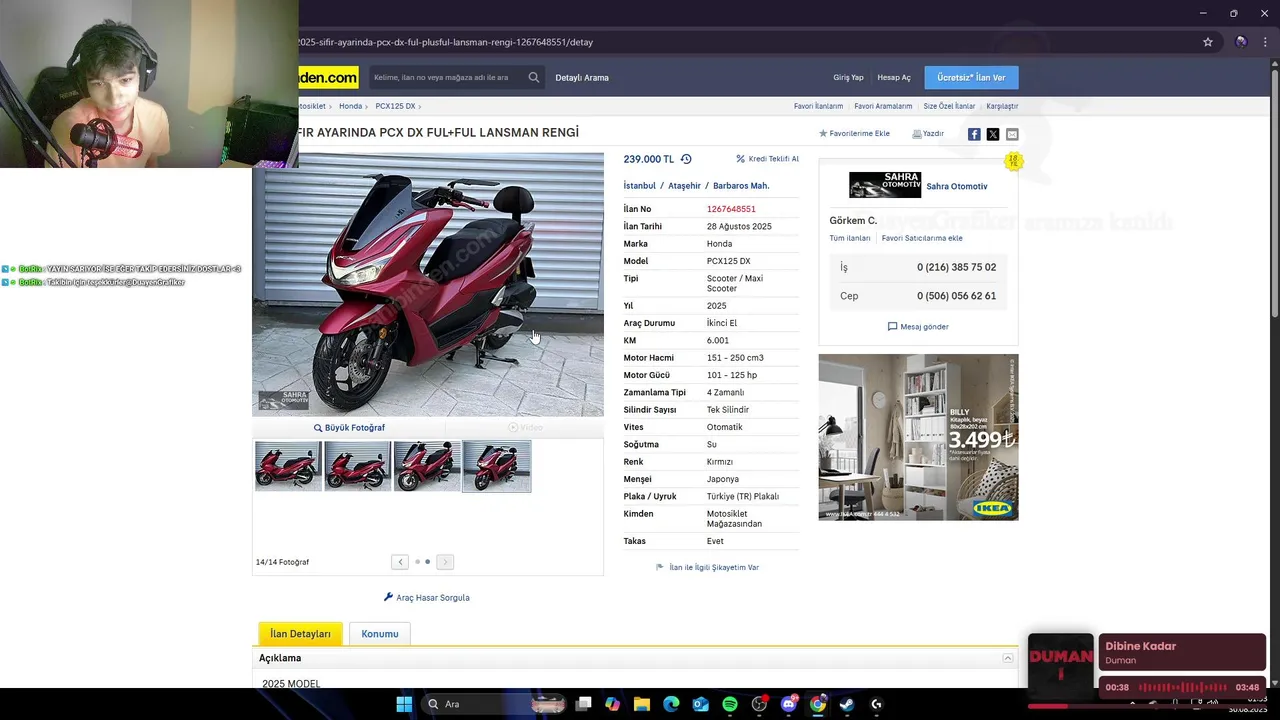Select the second scooter photo thumbnail
Screen dimensions: 1280x720
(x=358, y=466)
